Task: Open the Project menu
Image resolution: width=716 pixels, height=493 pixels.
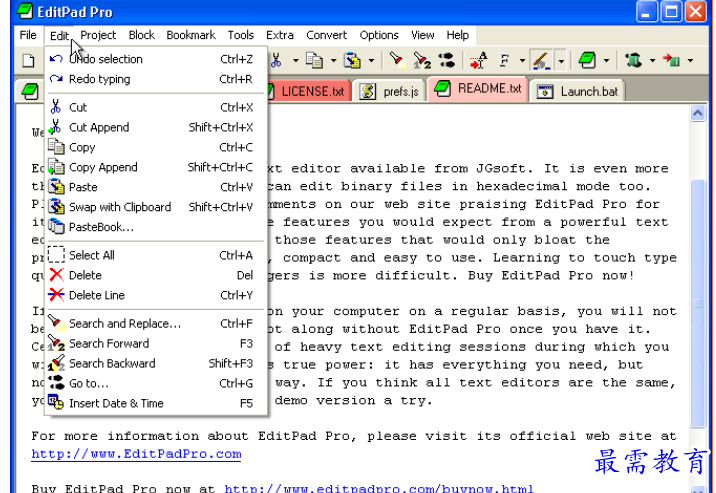Action: pyautogui.click(x=98, y=35)
